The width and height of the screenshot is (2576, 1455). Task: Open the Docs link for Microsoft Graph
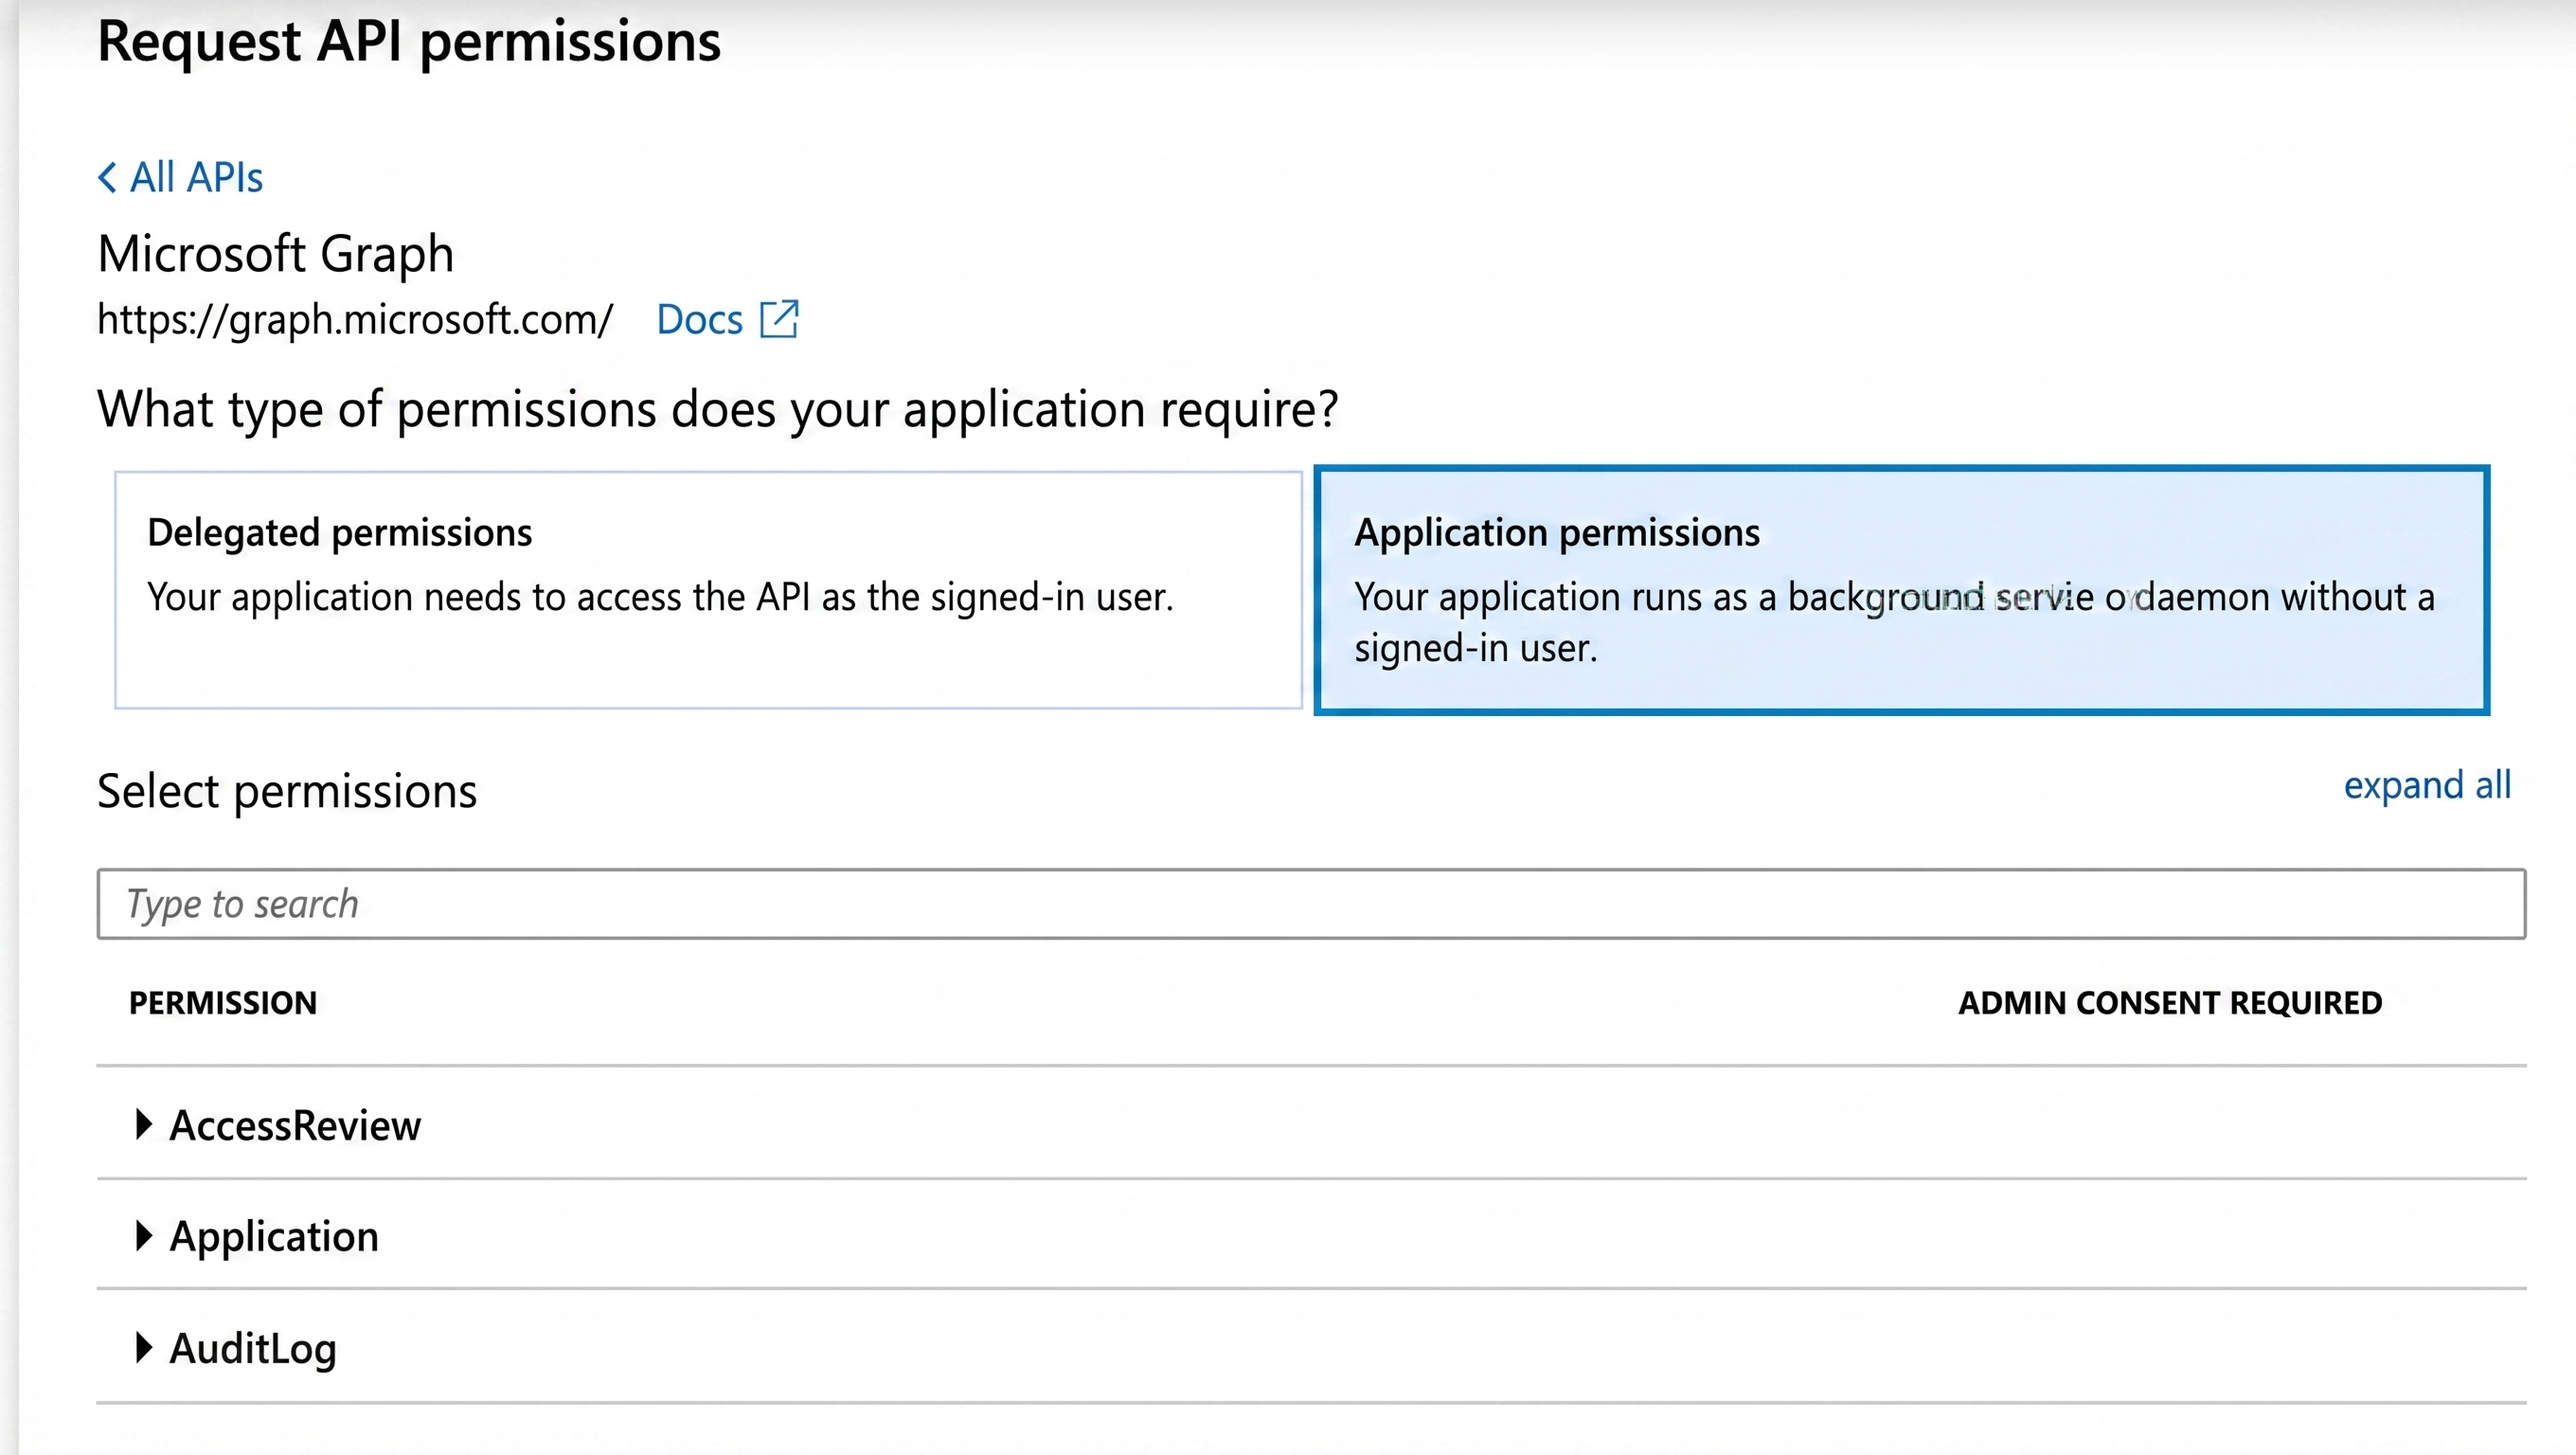699,320
